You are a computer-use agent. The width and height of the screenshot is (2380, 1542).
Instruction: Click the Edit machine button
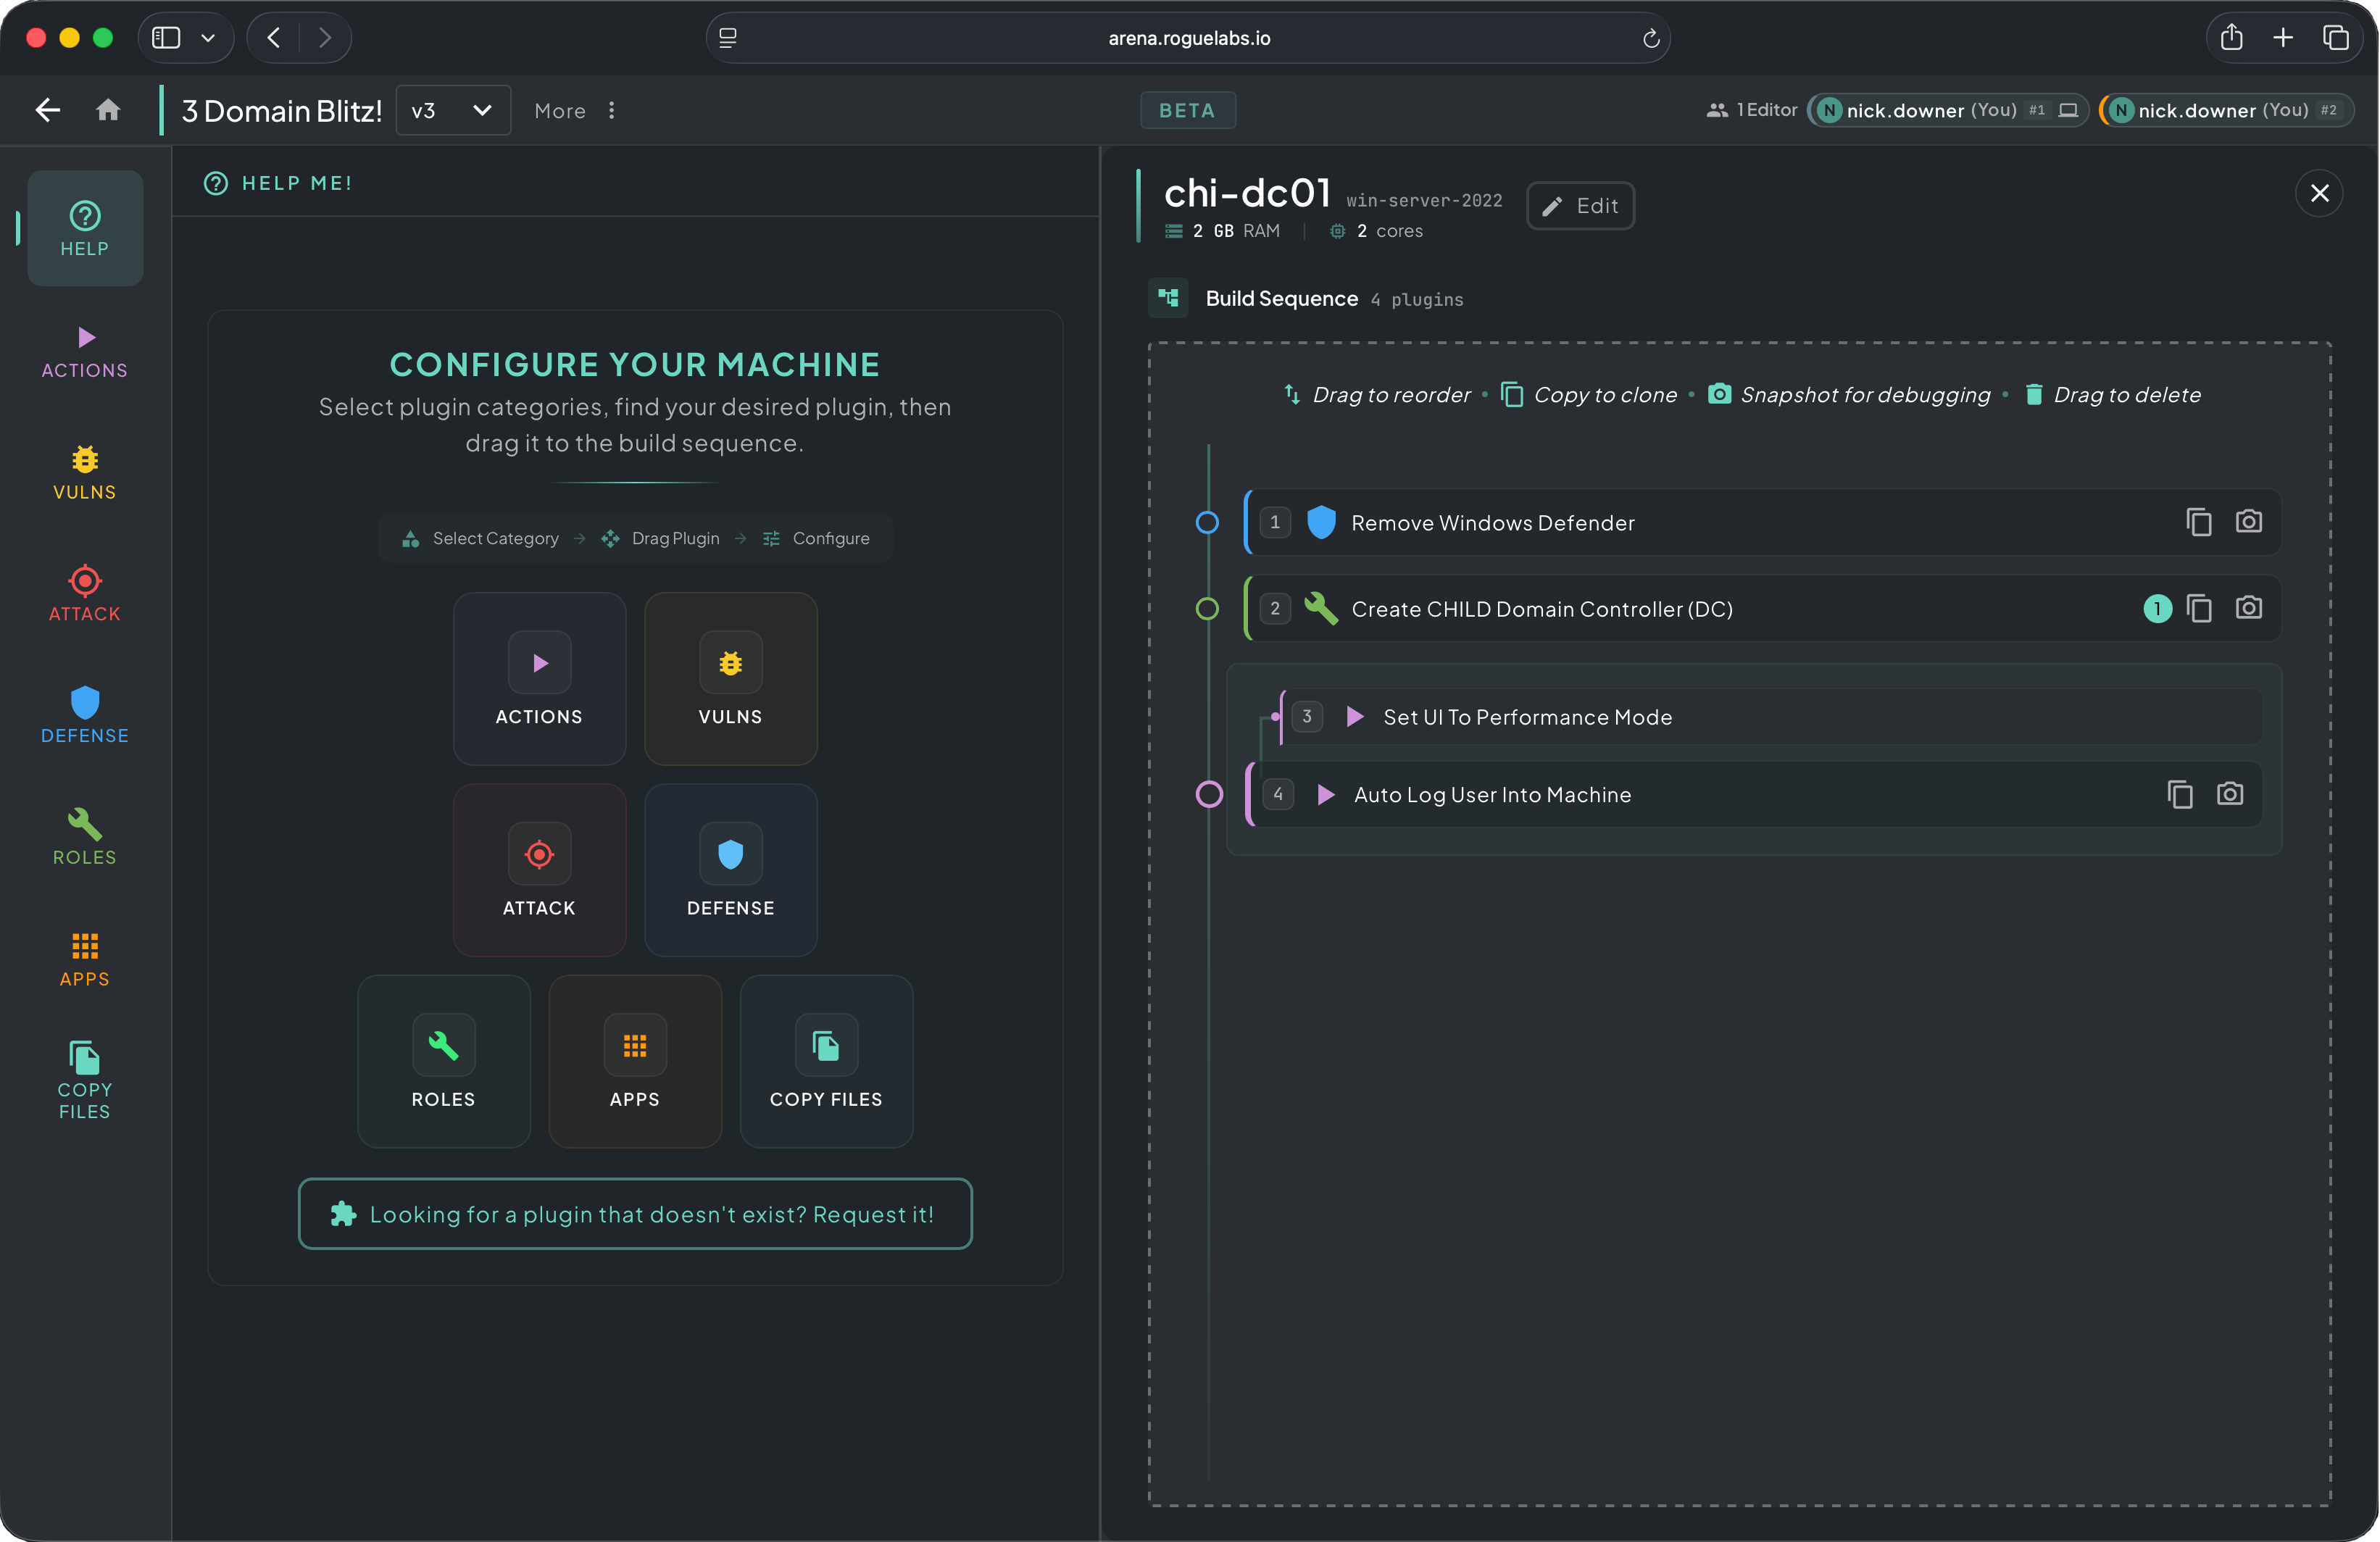pos(1580,206)
